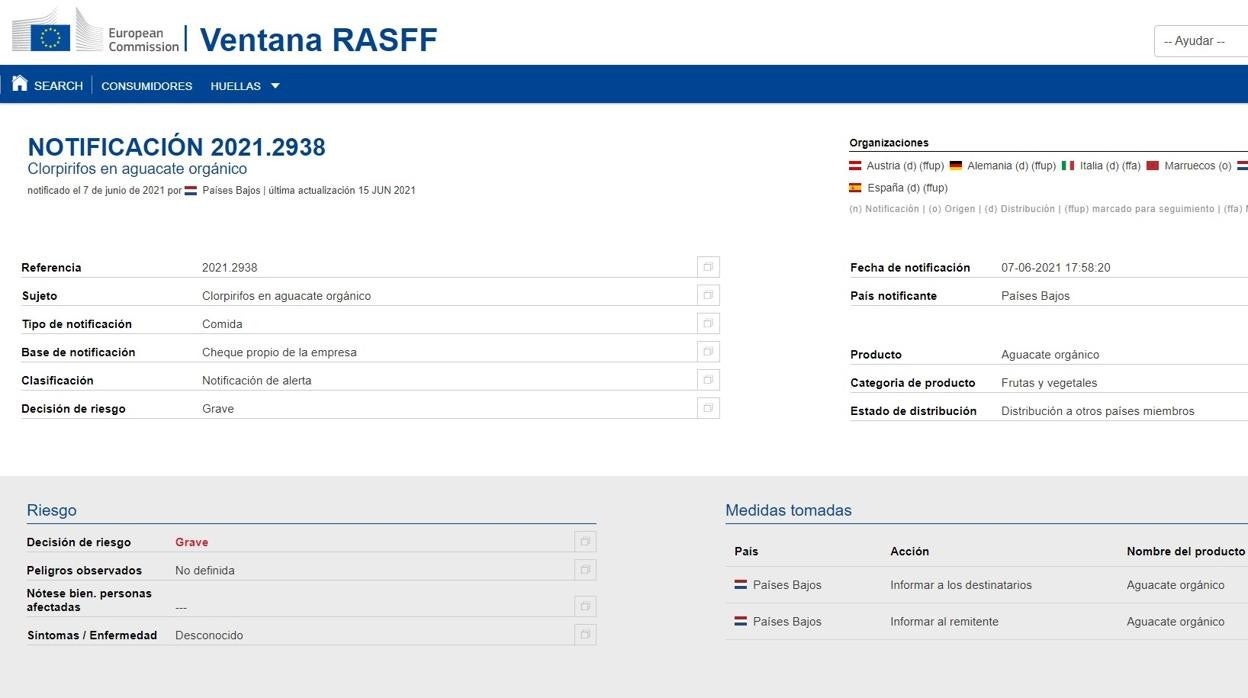1248x698 pixels.
Task: Click copy icon for Base de notificación
Action: [708, 352]
